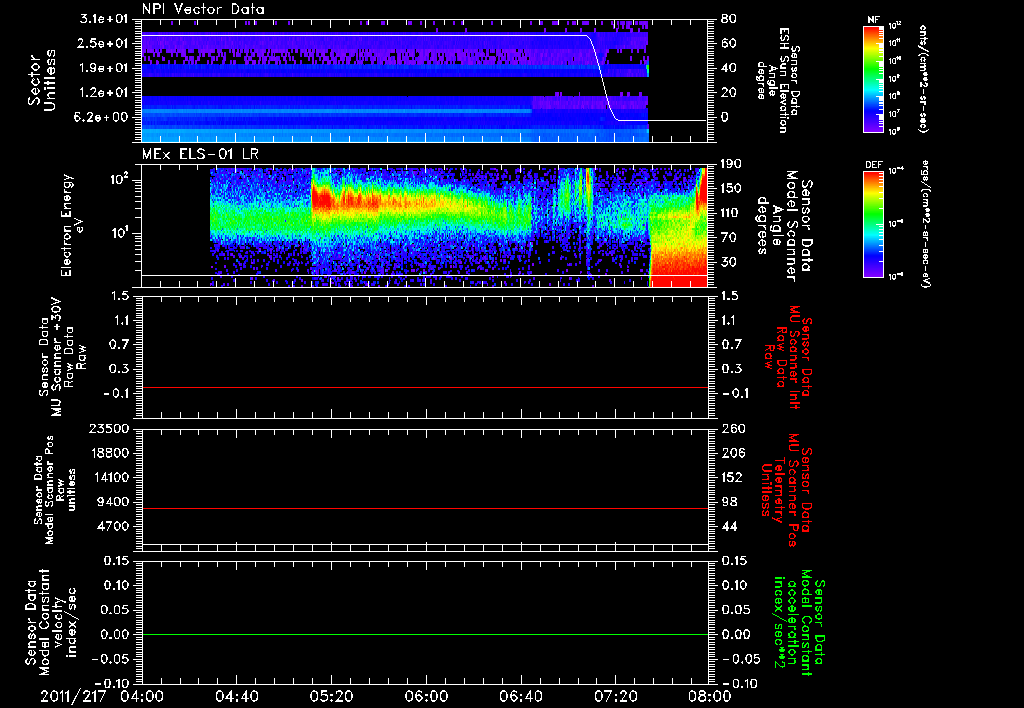This screenshot has width=1024, height=708.
Task: Click the 150 scanner angle tick label
Action: coord(732,188)
